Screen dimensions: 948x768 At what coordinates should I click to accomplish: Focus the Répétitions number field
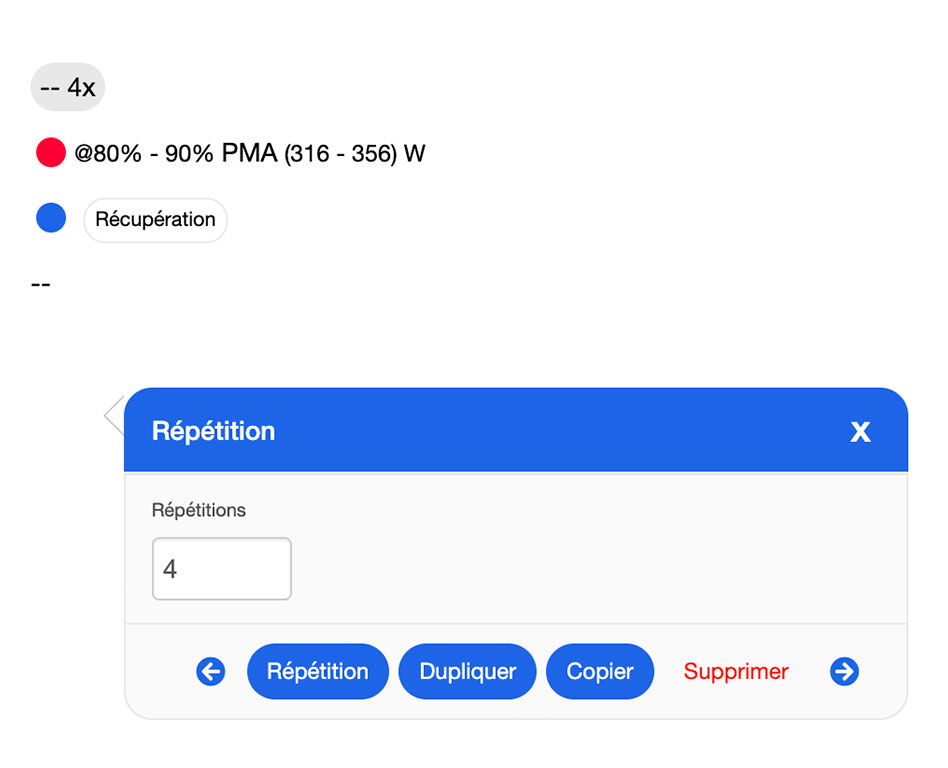tap(221, 569)
